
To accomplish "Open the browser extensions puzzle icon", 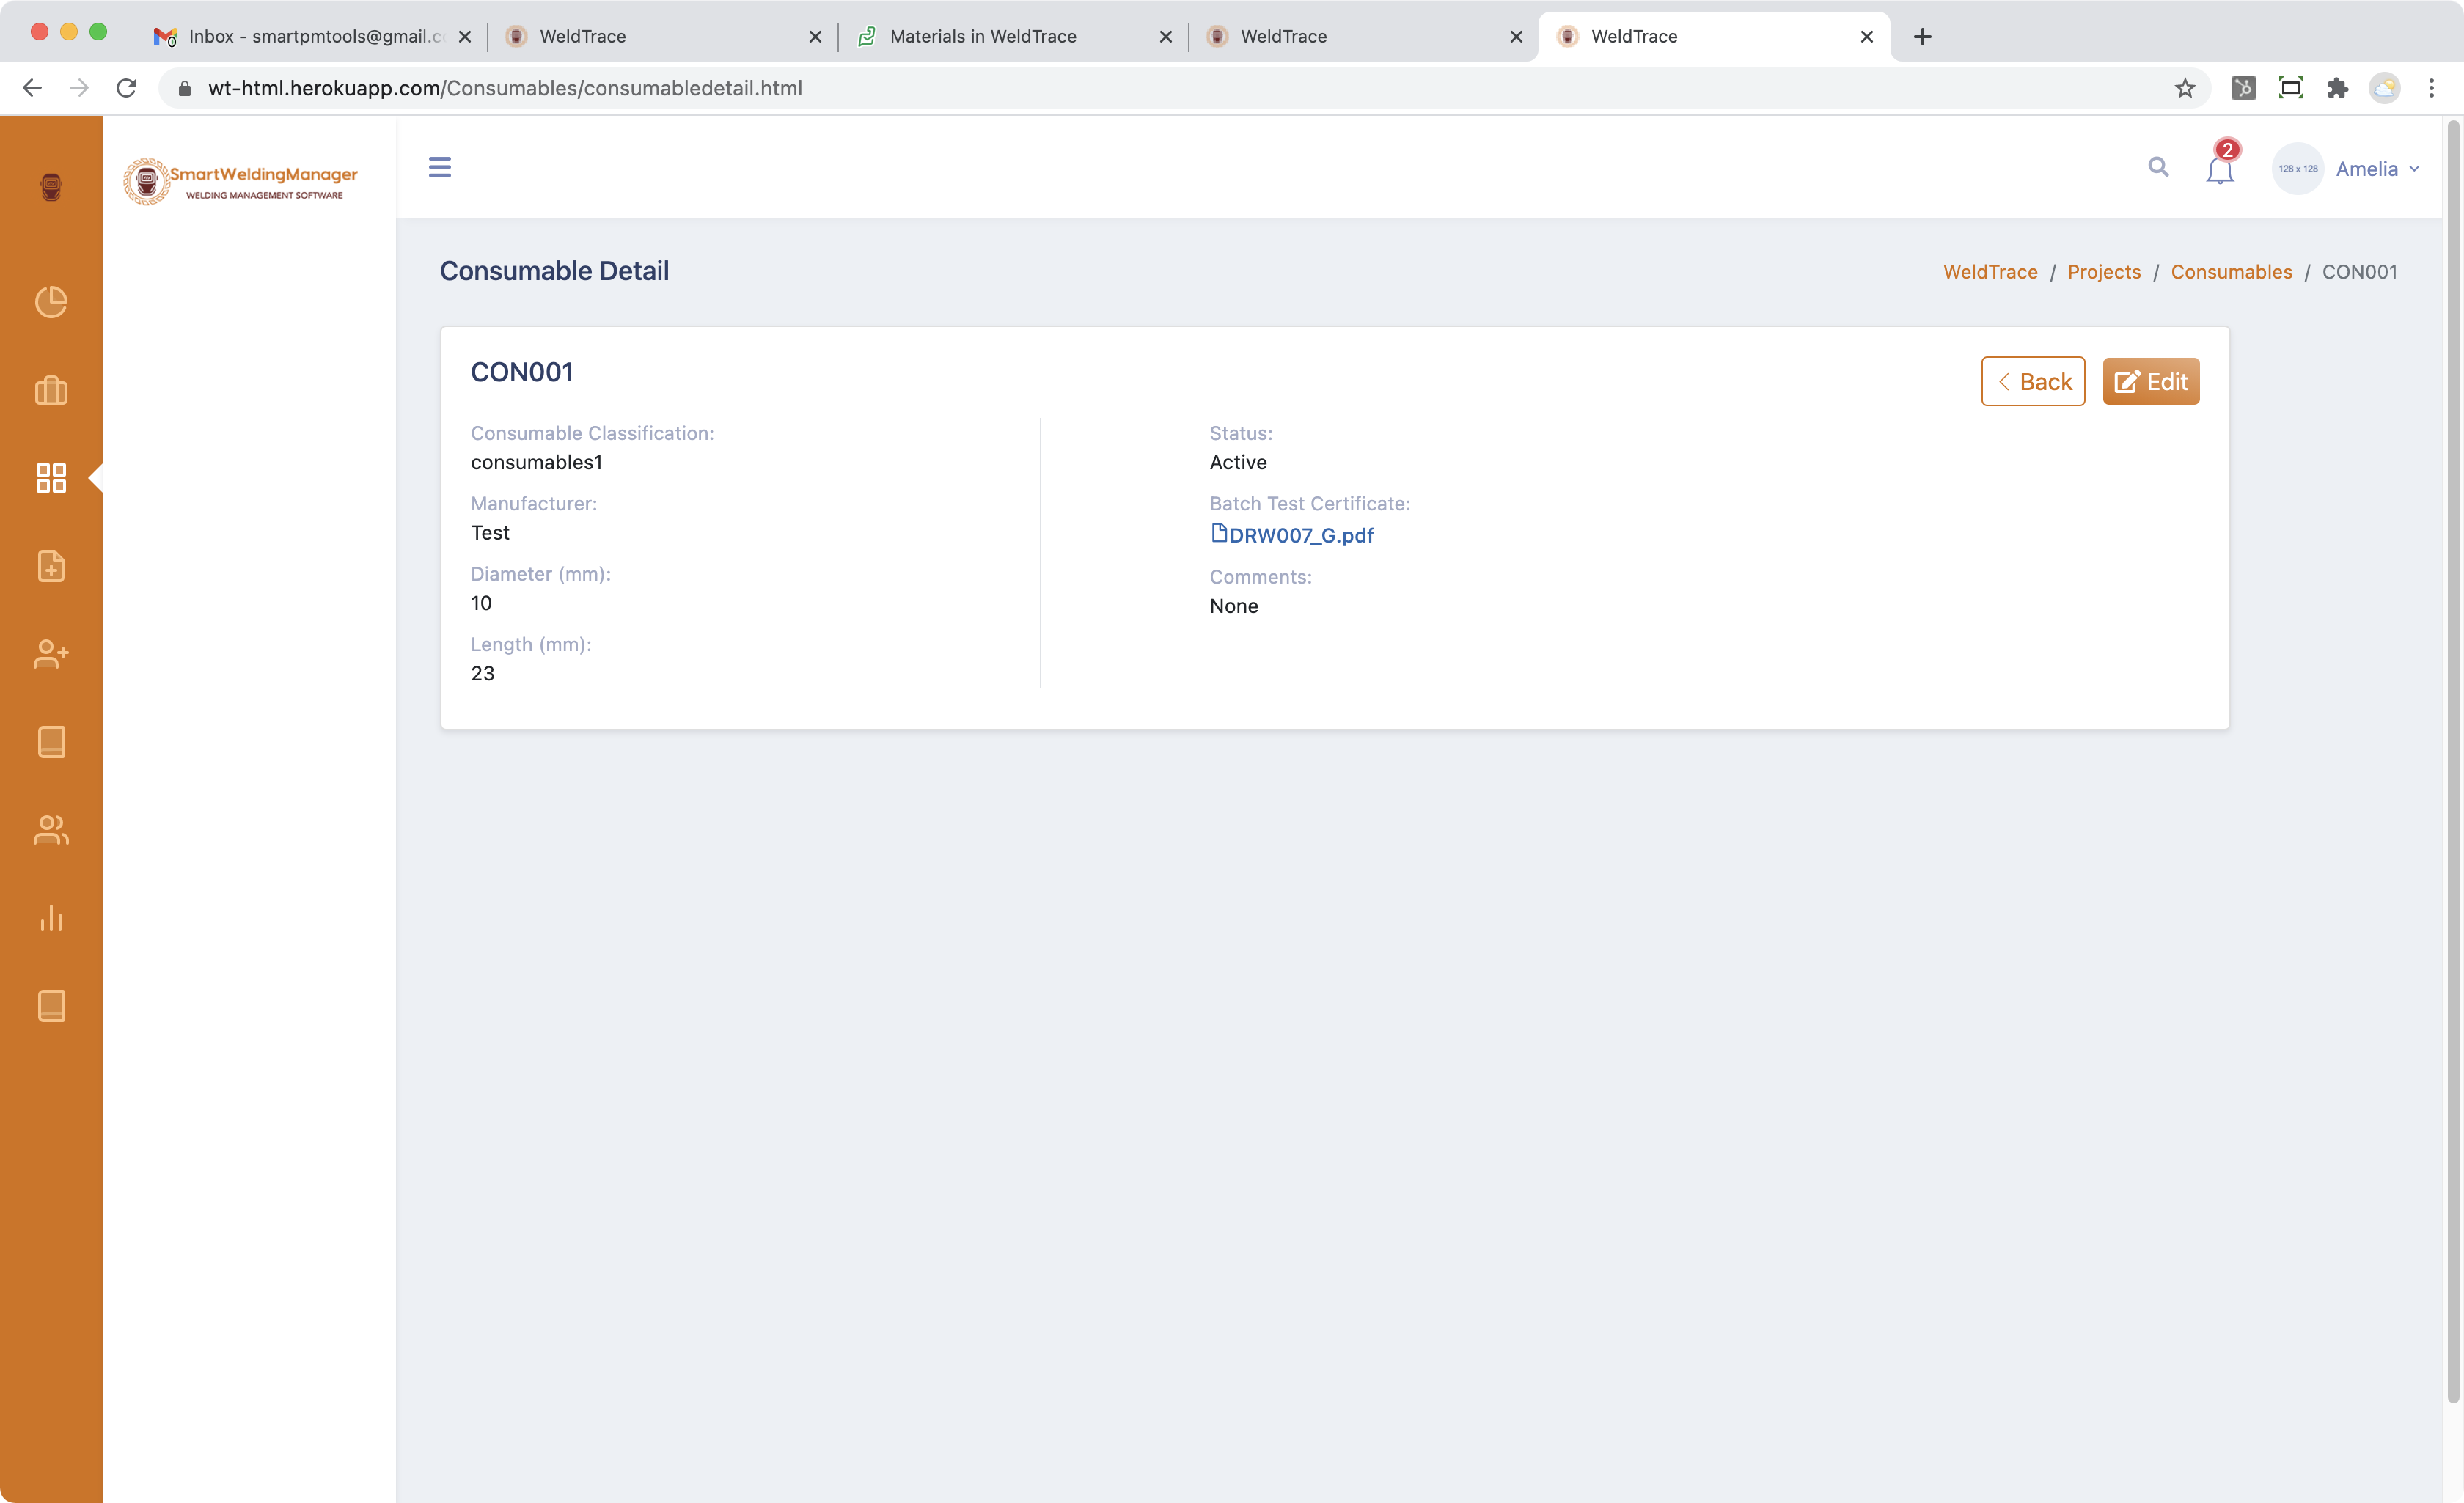I will tap(2337, 88).
